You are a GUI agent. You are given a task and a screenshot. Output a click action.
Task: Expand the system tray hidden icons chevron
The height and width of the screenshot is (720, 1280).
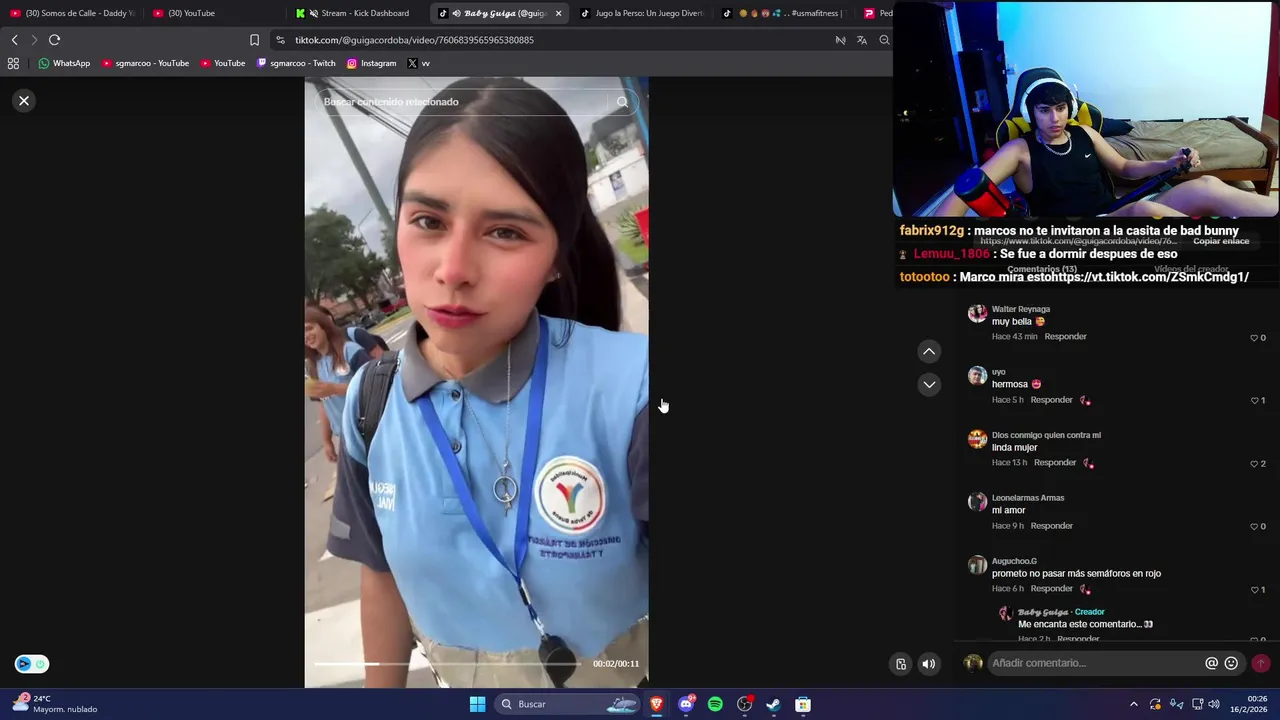pyautogui.click(x=1133, y=704)
